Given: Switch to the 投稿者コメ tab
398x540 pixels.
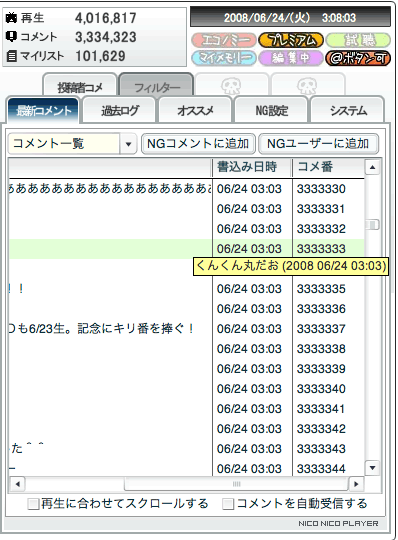Looking at the screenshot, I should (80, 85).
